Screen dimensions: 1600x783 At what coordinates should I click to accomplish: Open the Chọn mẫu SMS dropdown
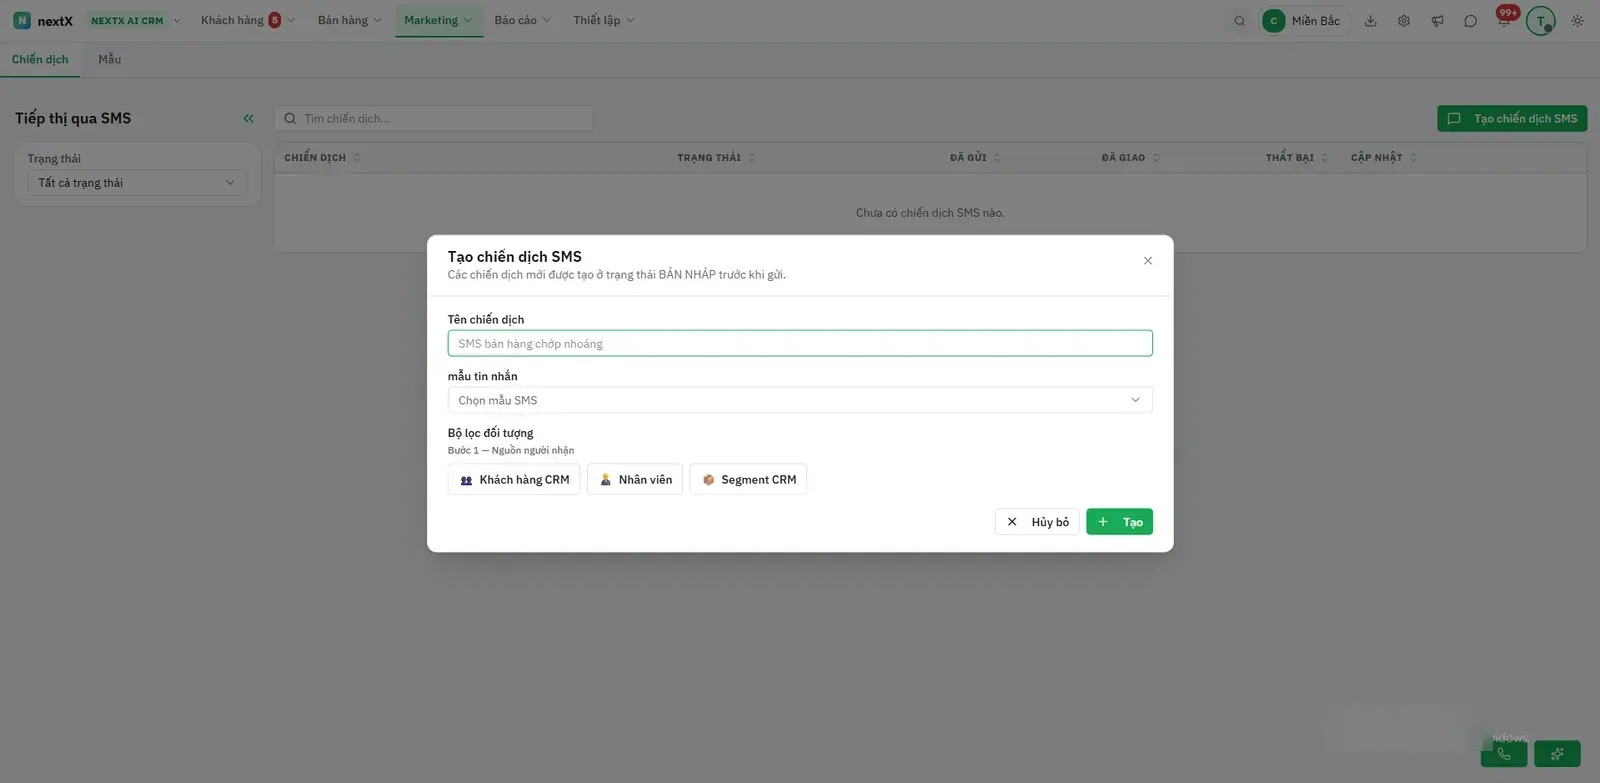click(800, 400)
